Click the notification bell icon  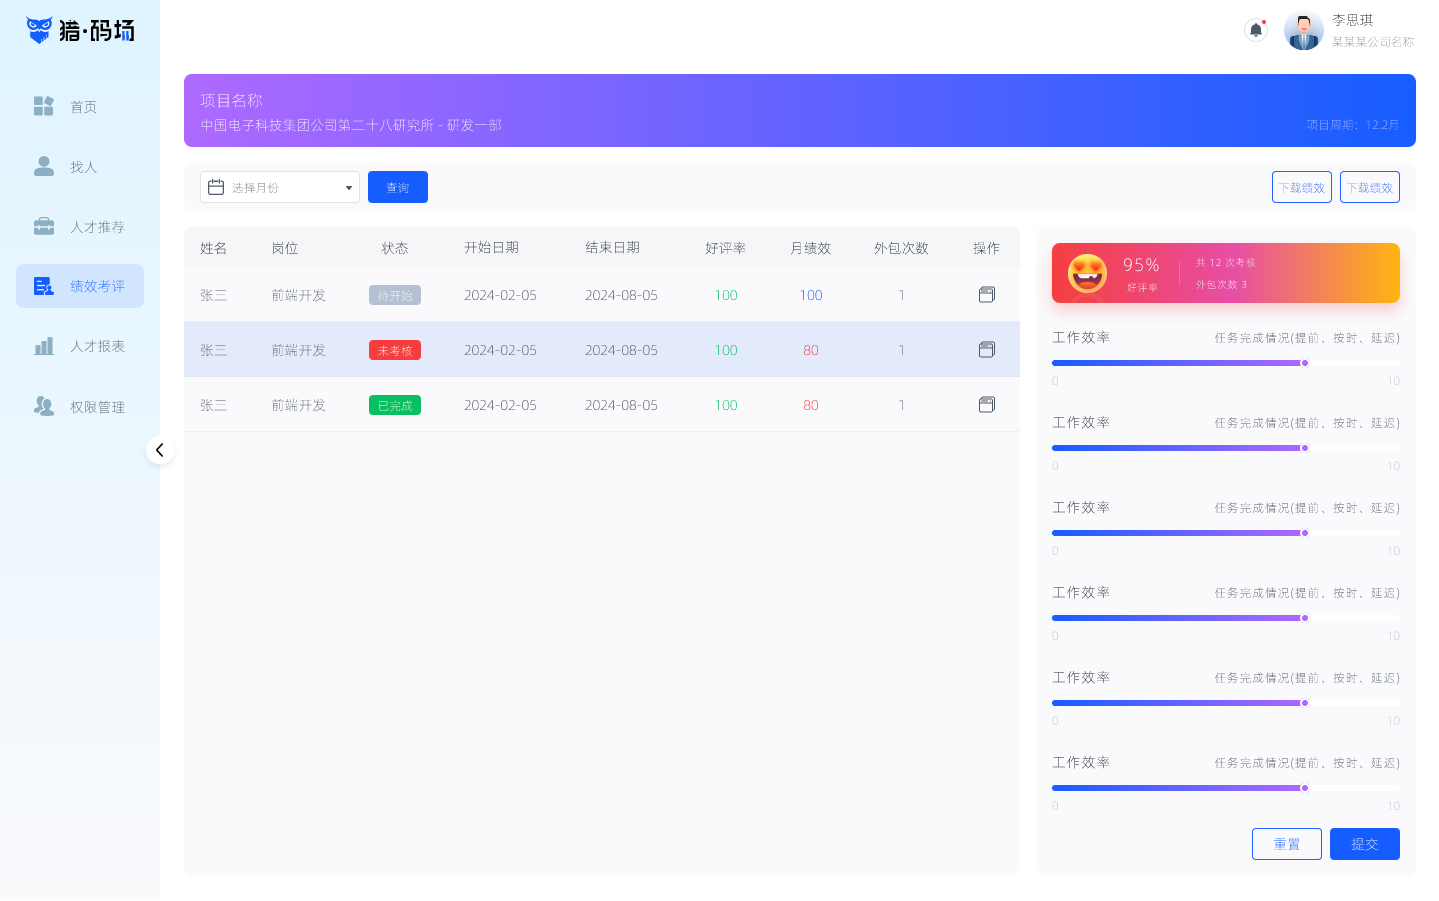click(1255, 30)
